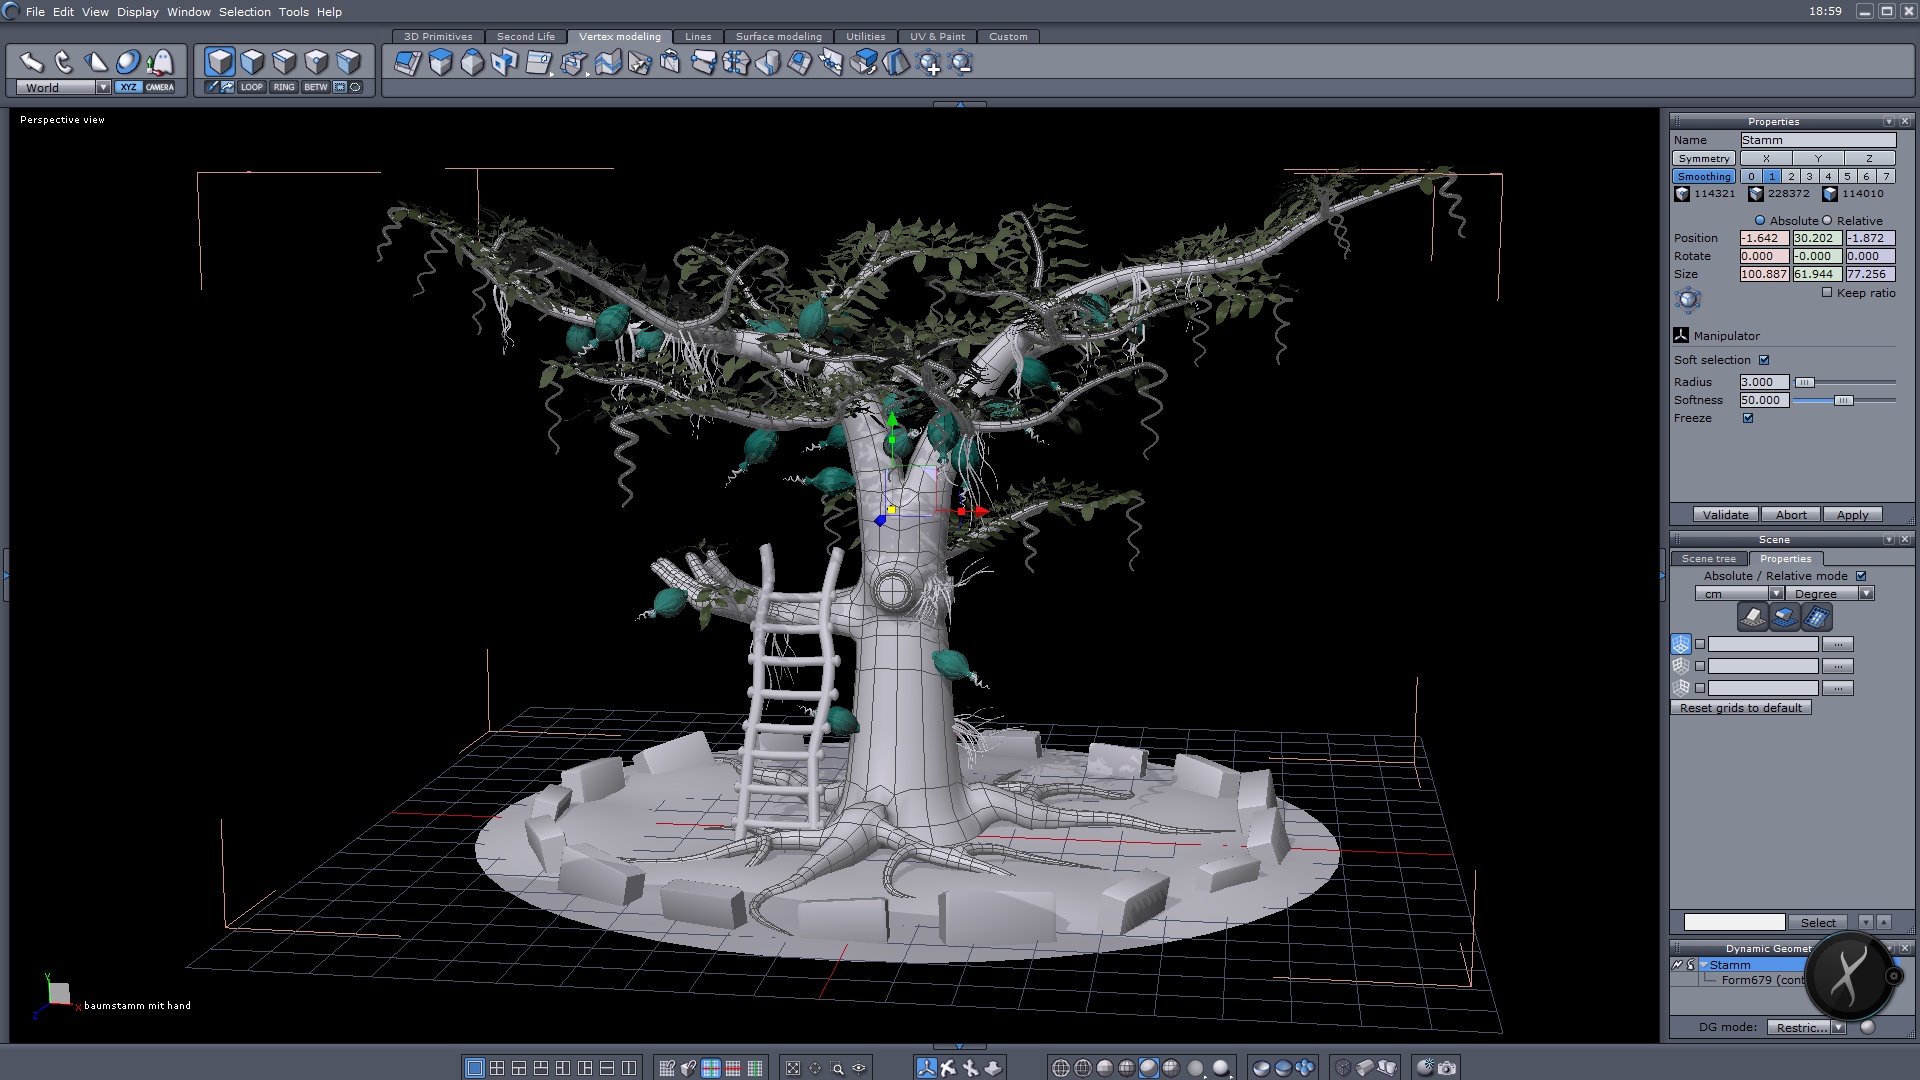Image resolution: width=1920 pixels, height=1080 pixels.
Task: Select the Relative radio button
Action: [x=1827, y=221]
